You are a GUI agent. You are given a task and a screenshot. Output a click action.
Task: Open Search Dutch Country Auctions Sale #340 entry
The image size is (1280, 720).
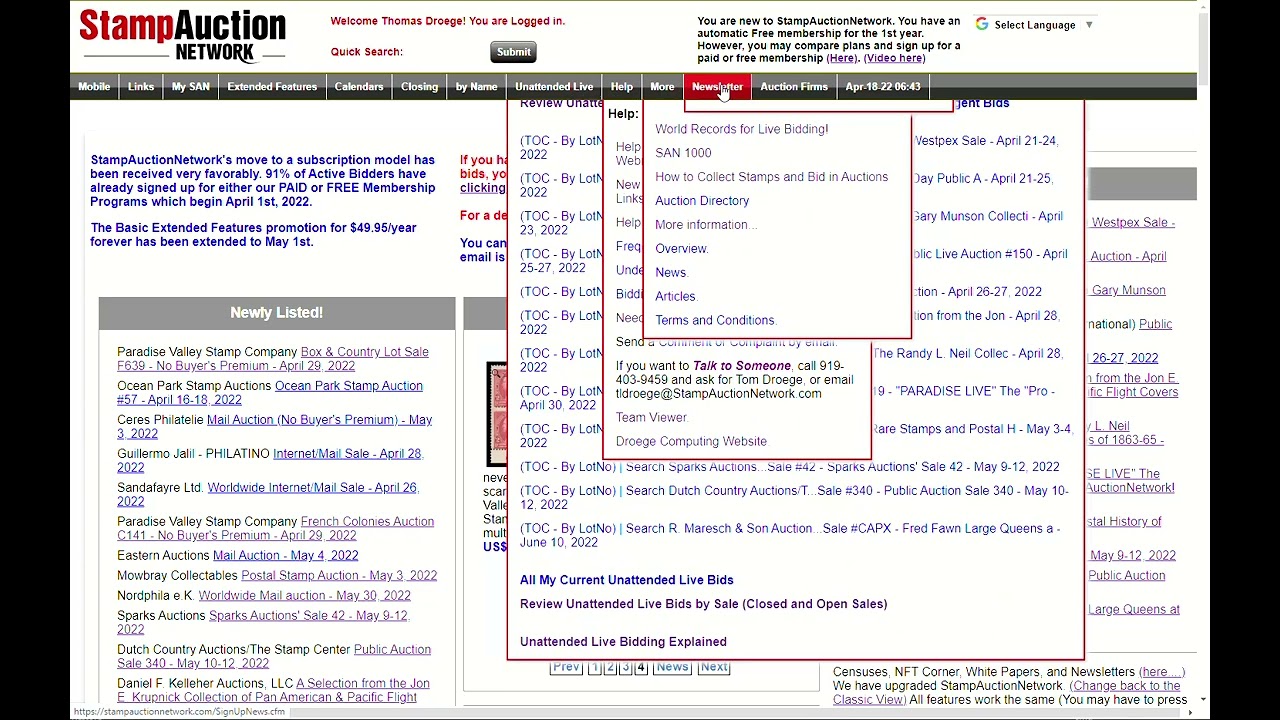794,498
